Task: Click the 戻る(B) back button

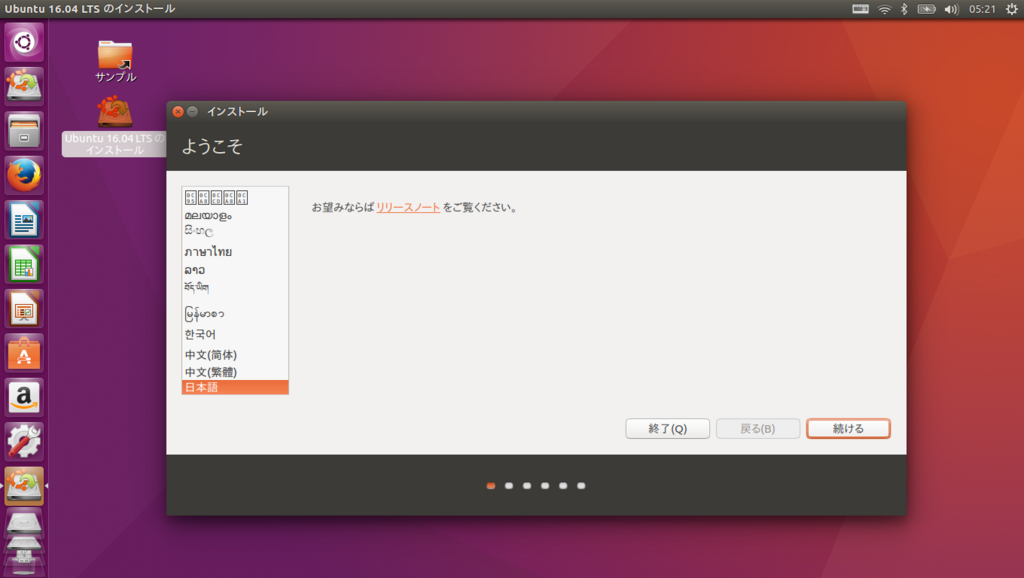Action: pyautogui.click(x=758, y=428)
